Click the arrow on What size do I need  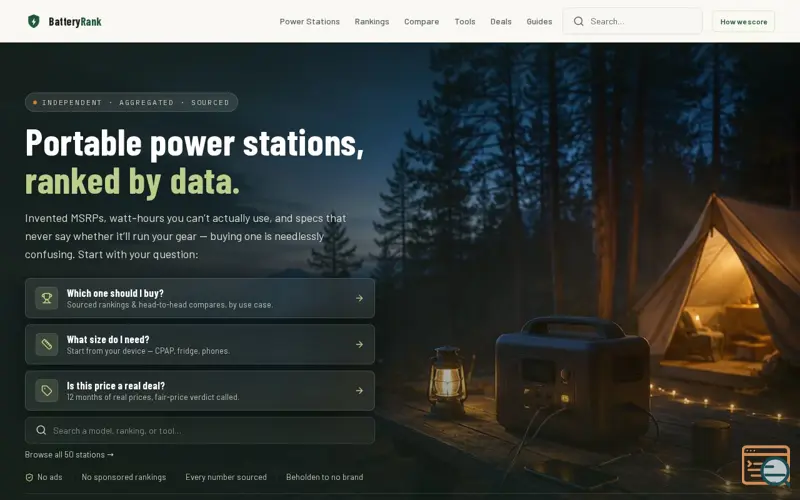point(359,344)
